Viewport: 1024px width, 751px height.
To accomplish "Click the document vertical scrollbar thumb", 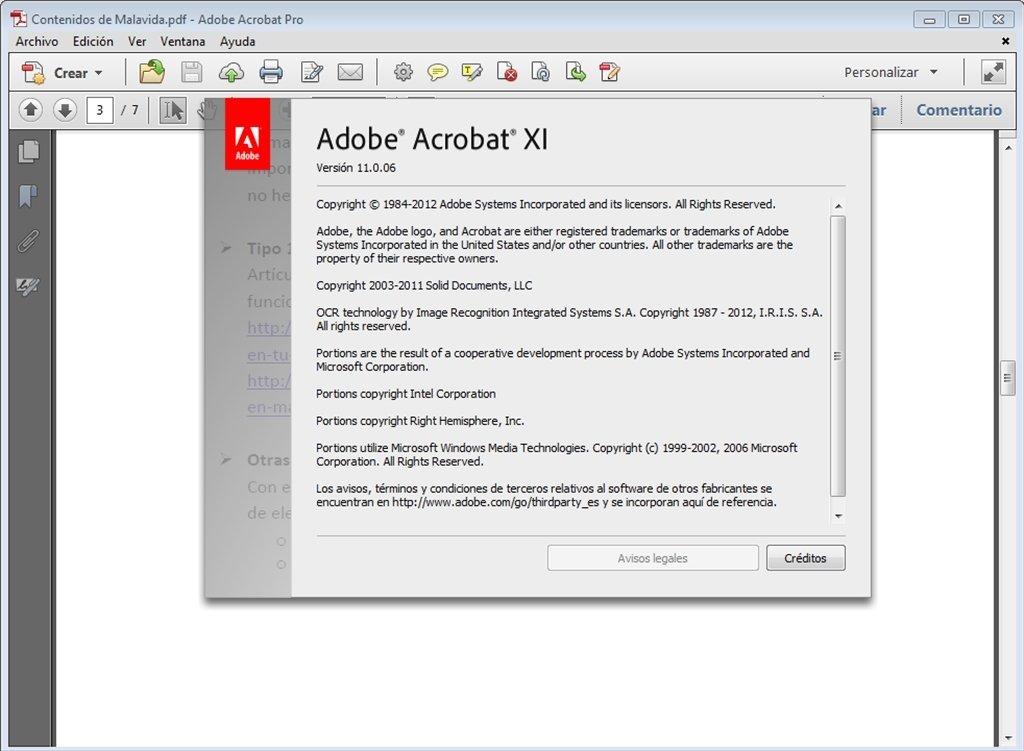I will pyautogui.click(x=1007, y=378).
